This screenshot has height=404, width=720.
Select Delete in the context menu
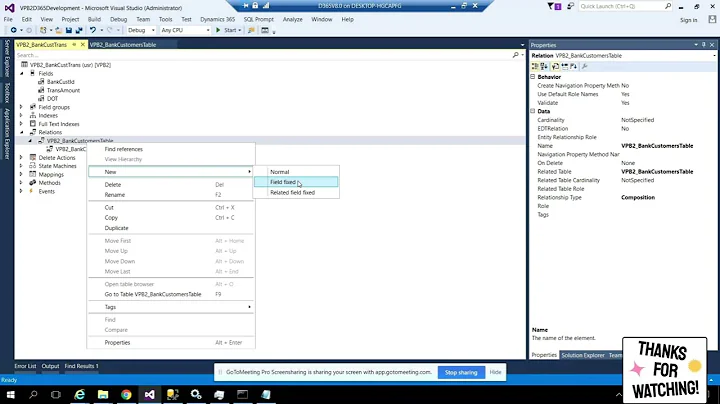pyautogui.click(x=171, y=185)
